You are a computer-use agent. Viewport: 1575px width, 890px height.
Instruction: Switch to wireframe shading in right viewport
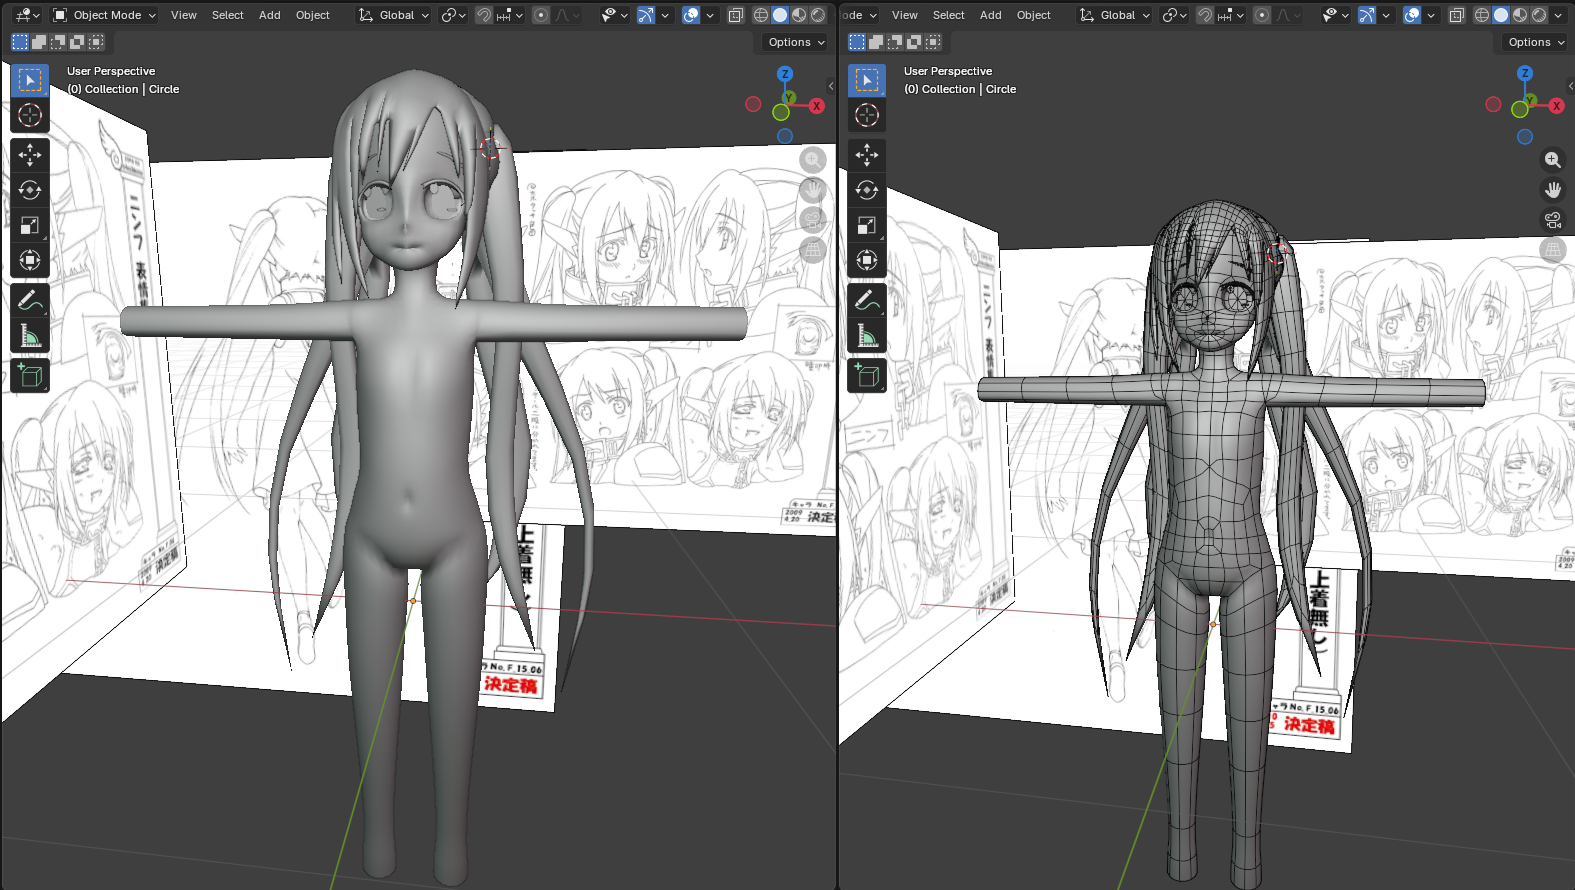pyautogui.click(x=1482, y=15)
